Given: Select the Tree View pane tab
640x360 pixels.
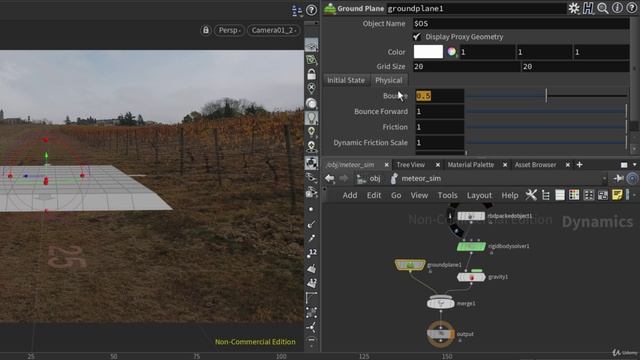Looking at the screenshot, I should click(411, 164).
